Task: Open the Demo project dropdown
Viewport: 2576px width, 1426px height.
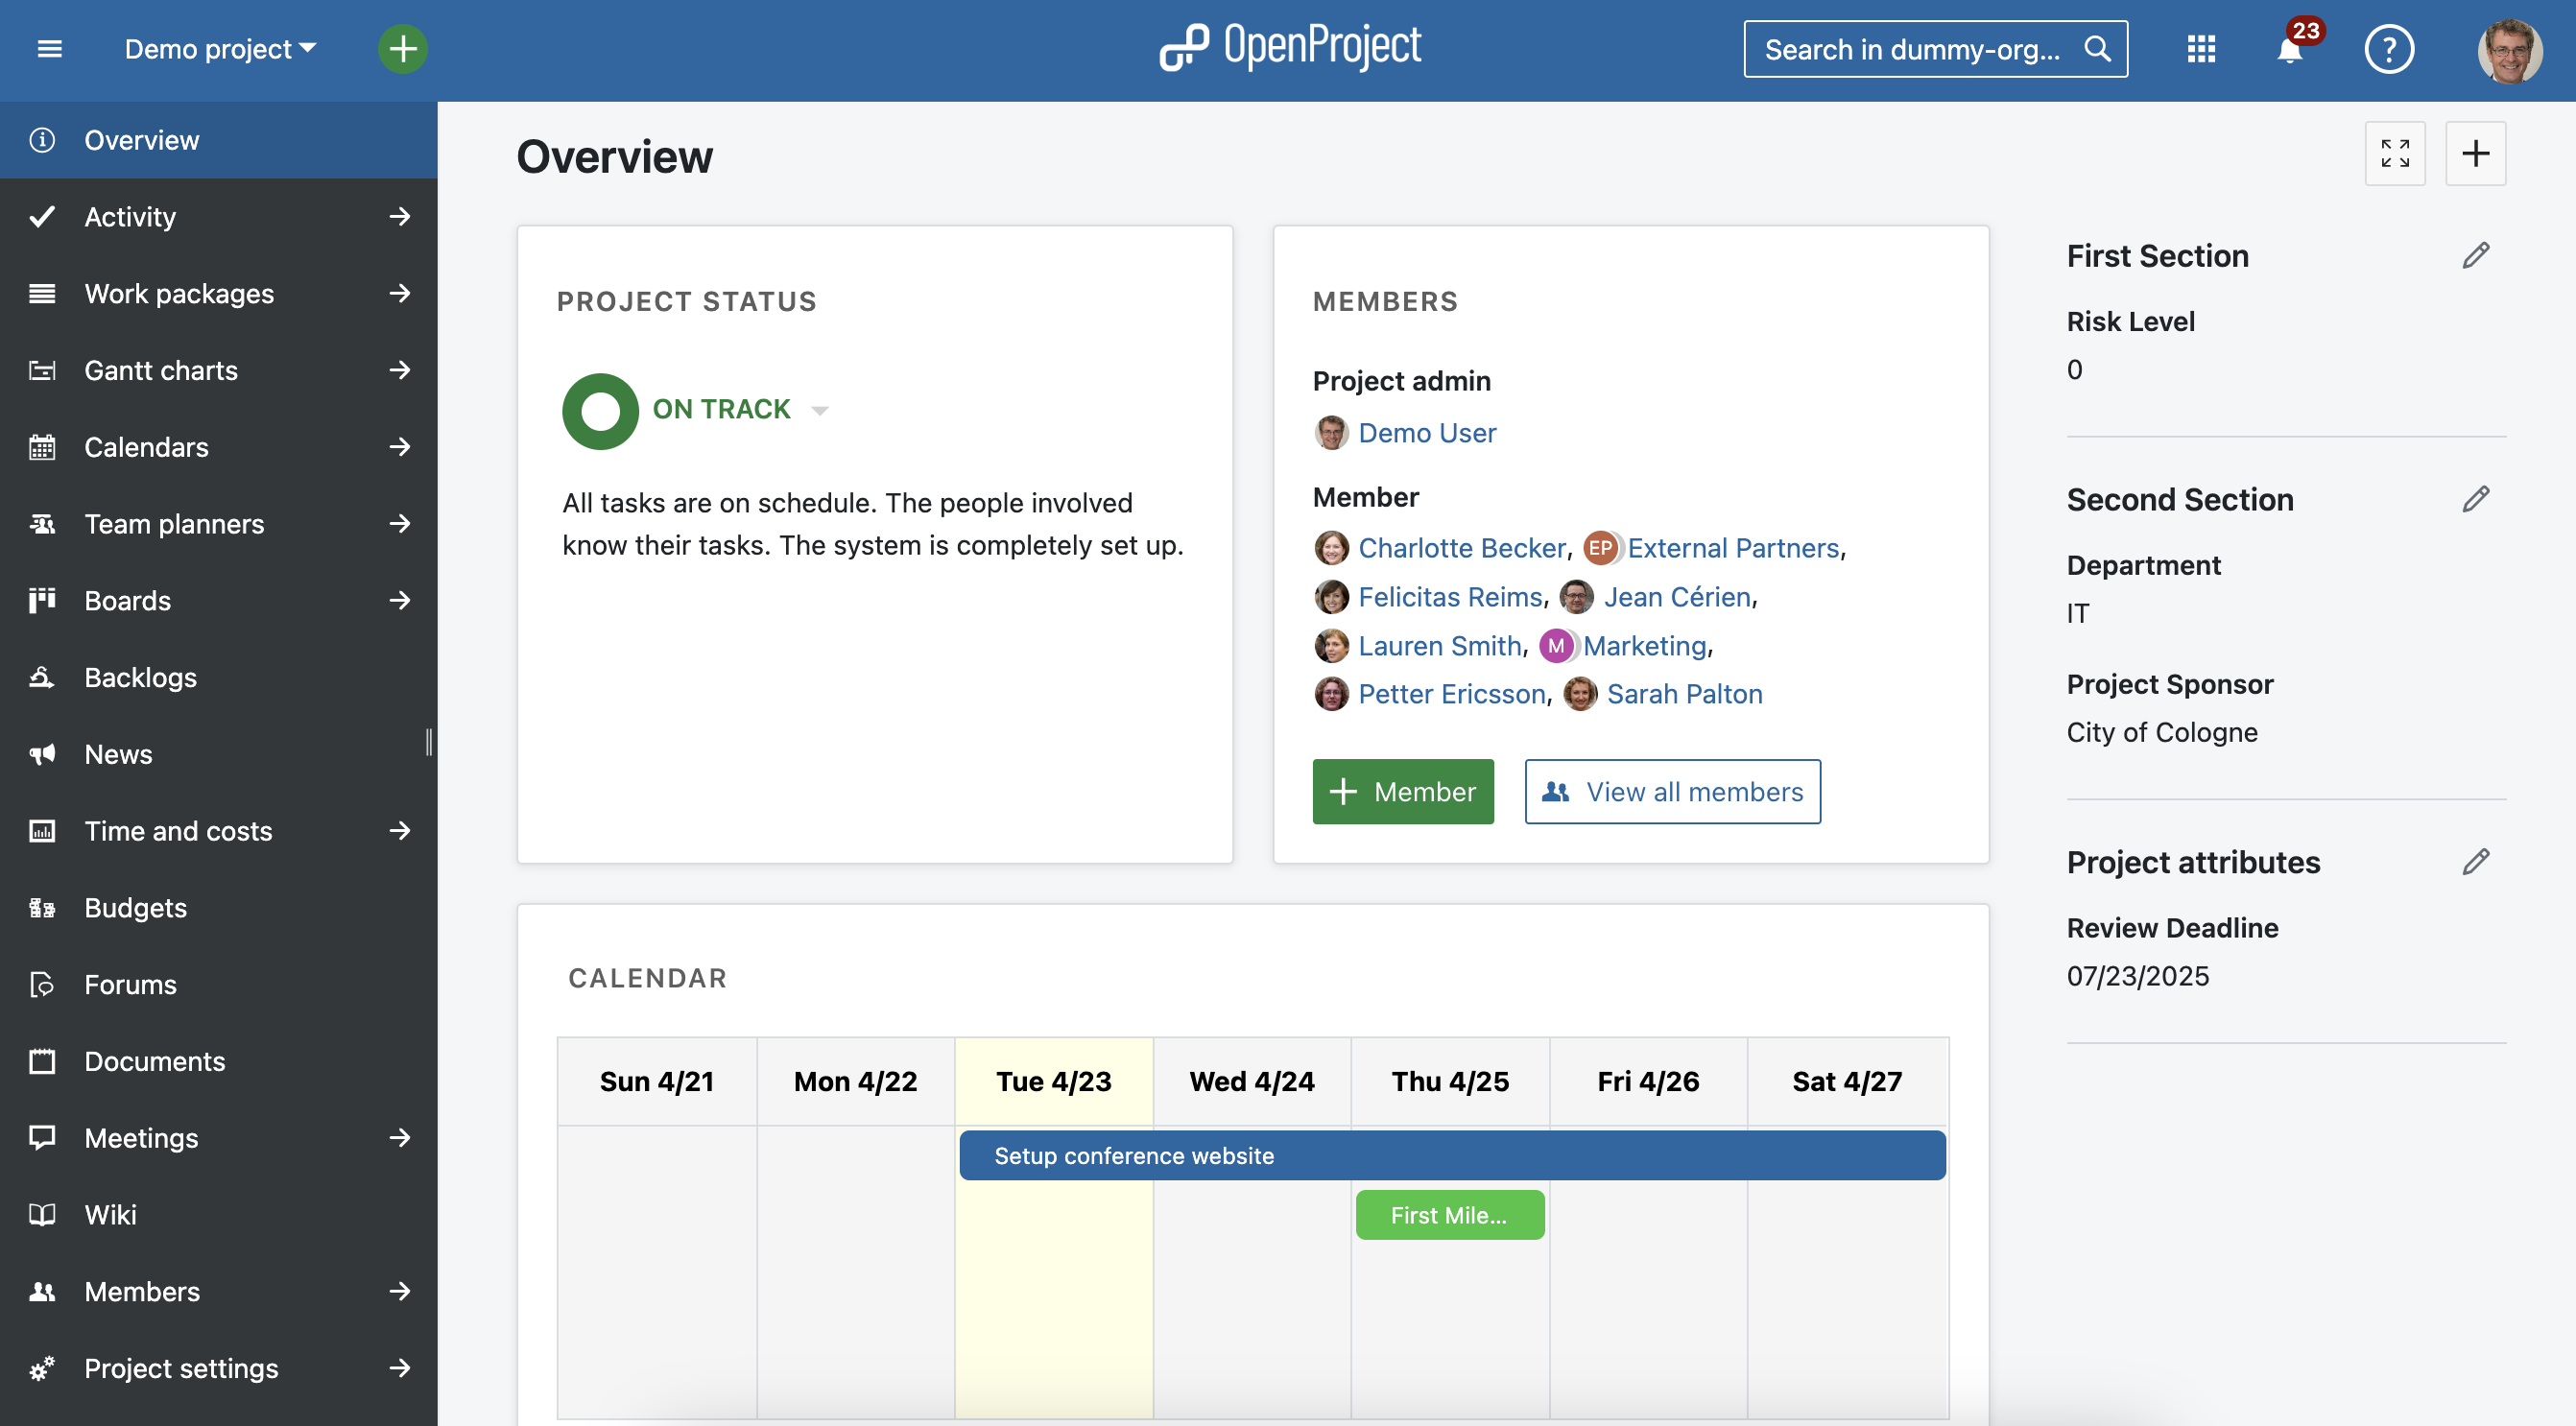Action: click(220, 49)
